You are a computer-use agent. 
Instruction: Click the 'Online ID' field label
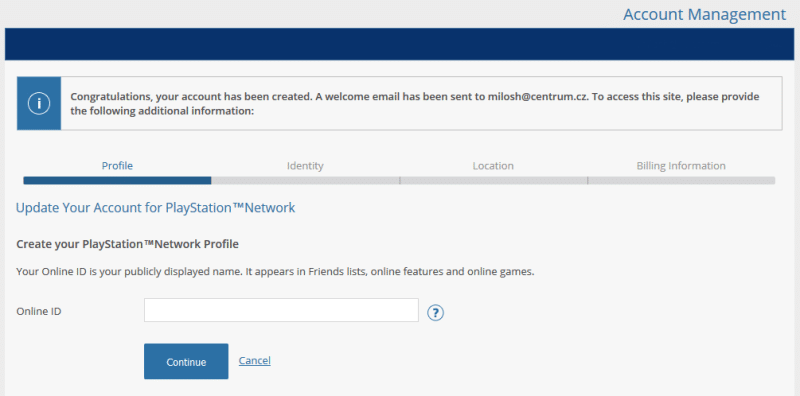coord(39,311)
